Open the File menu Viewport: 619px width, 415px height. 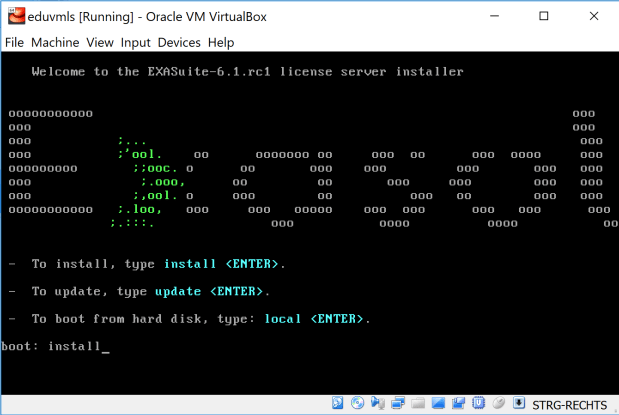(14, 42)
